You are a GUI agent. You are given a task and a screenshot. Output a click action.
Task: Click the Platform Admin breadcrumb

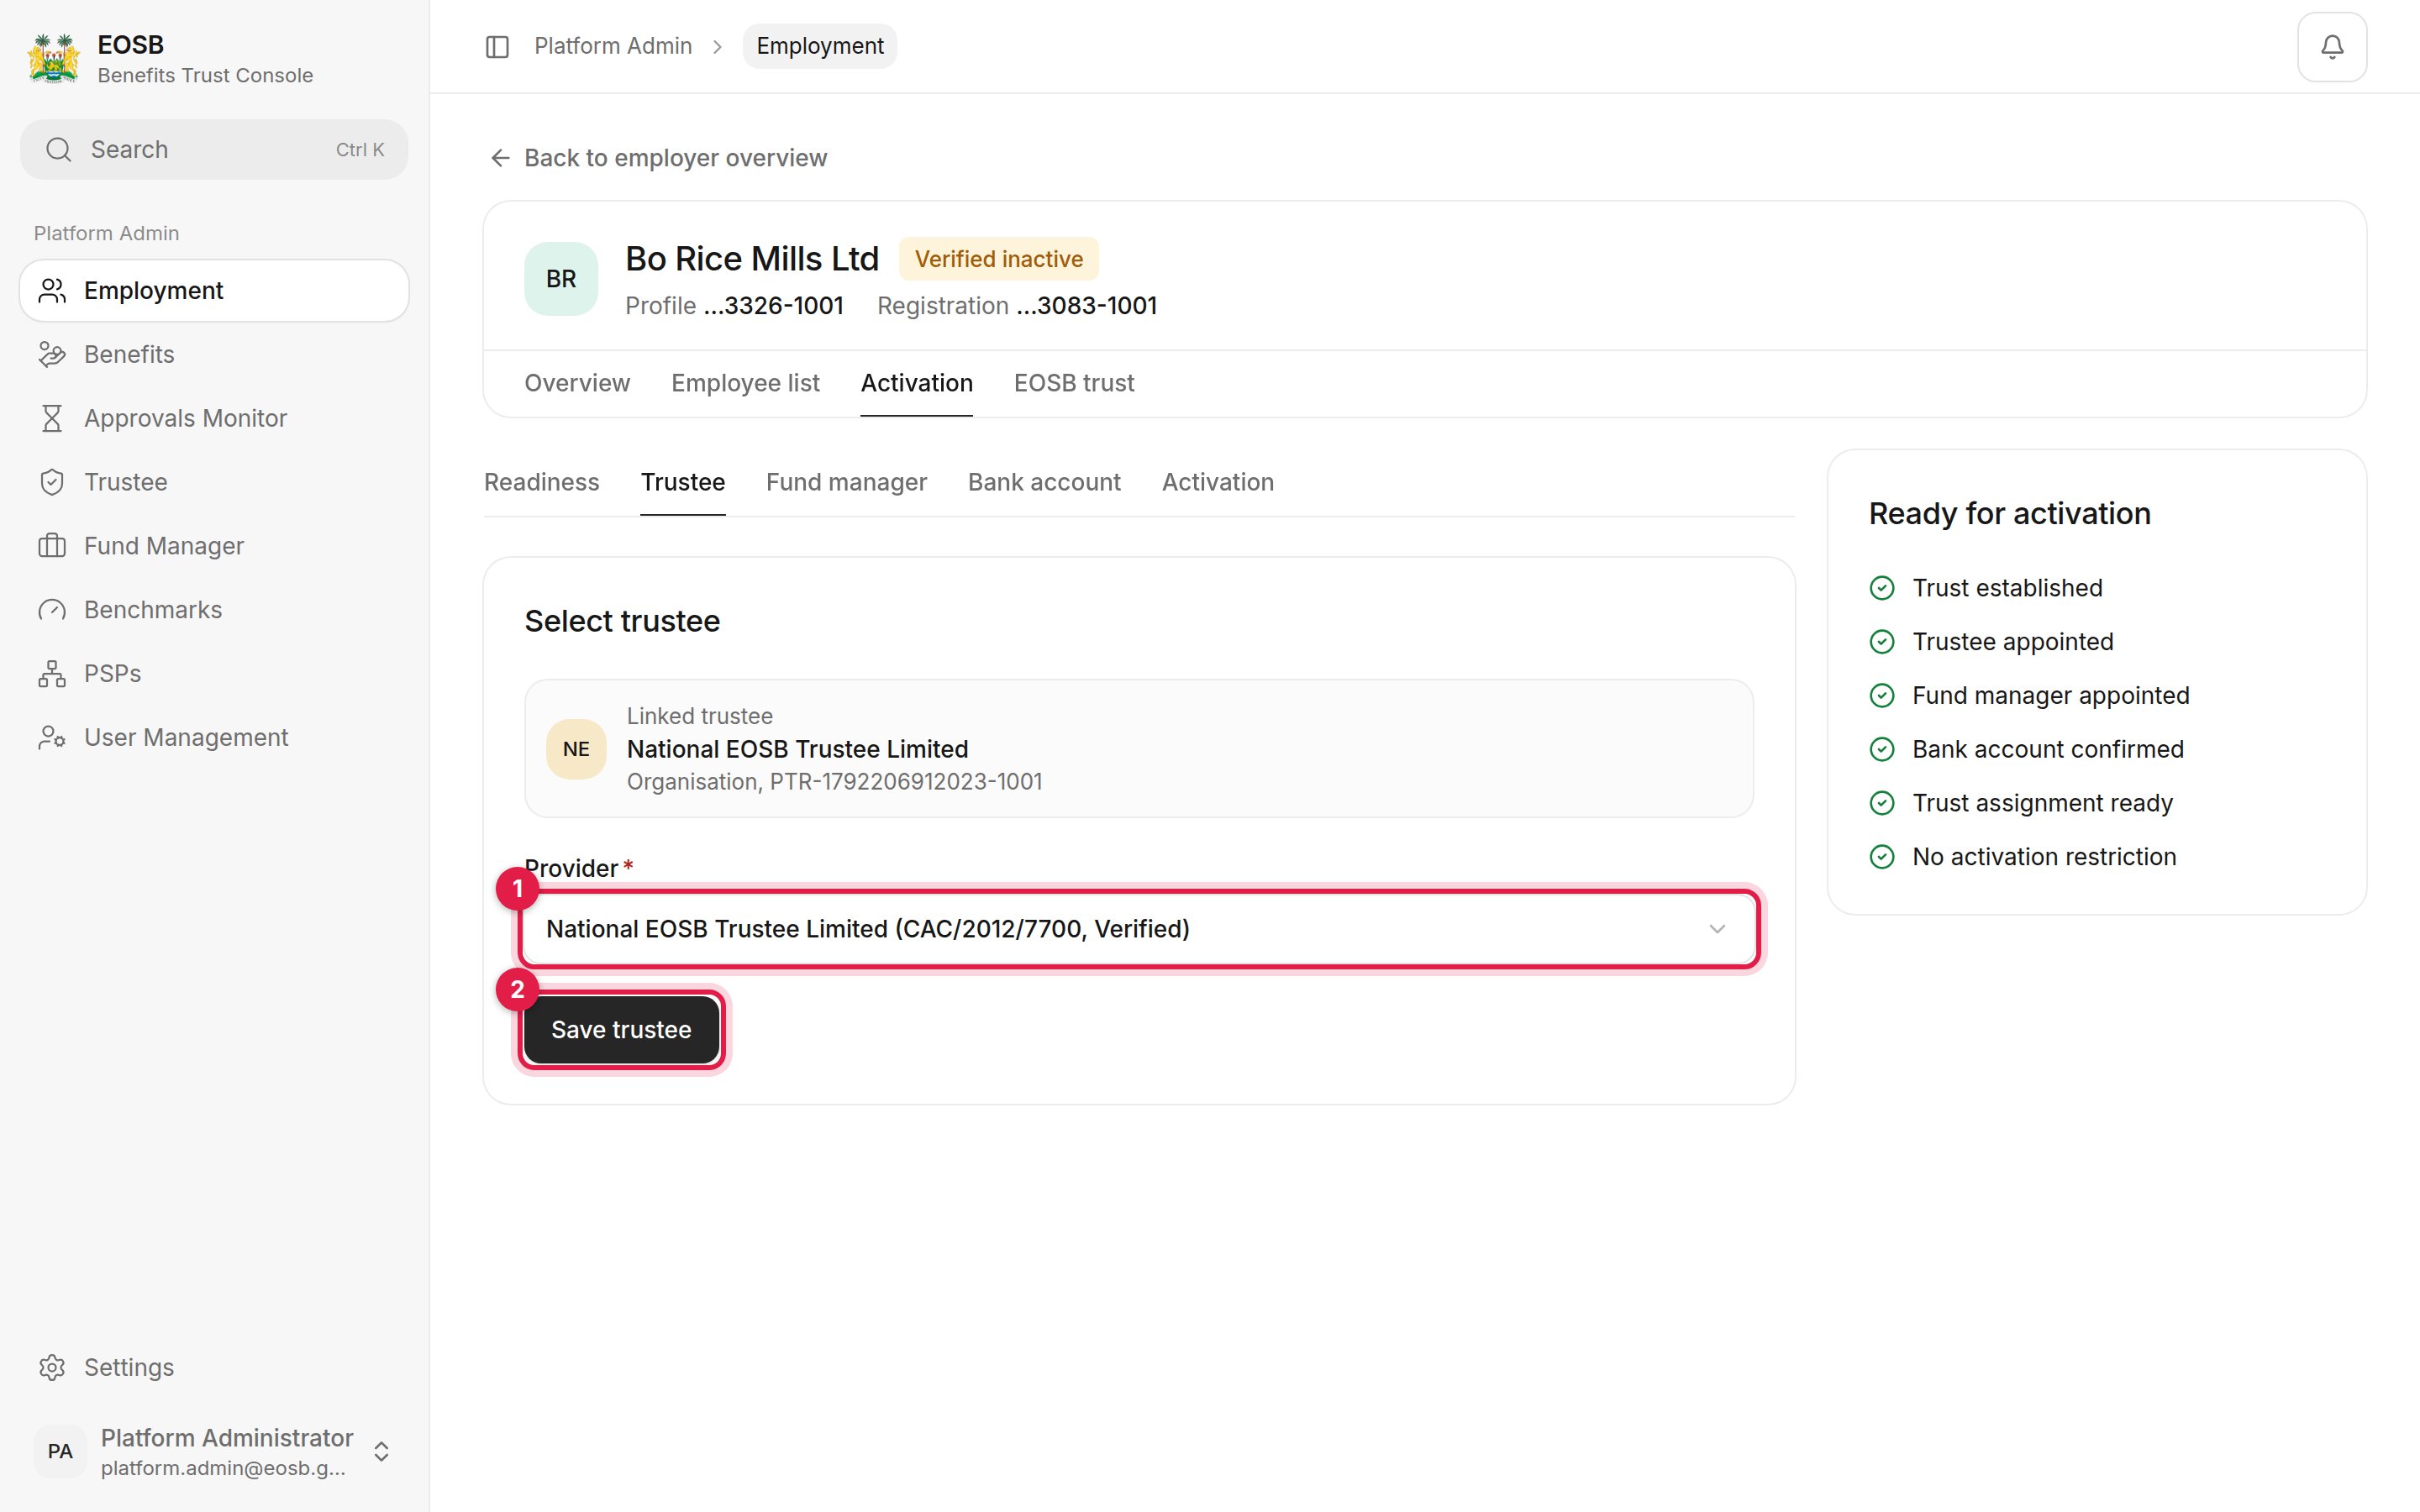[613, 46]
